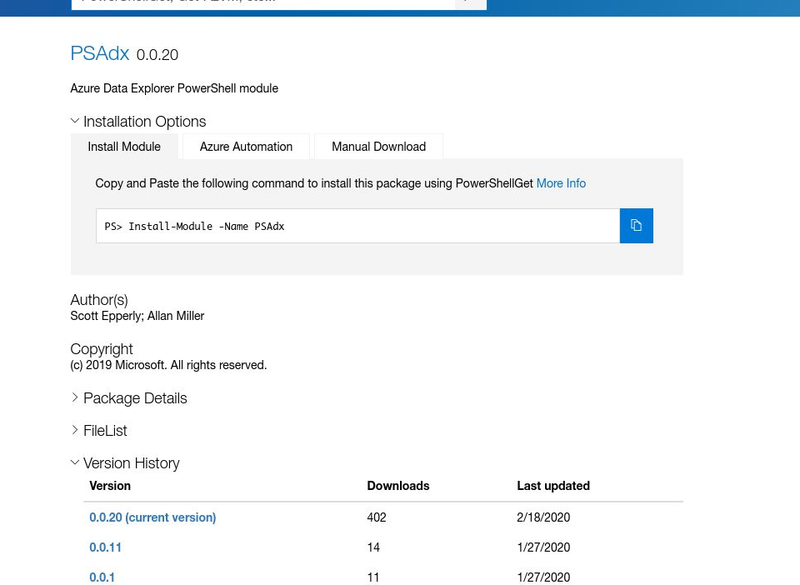The width and height of the screenshot is (800, 585).
Task: Click the 14 downloads cell for 0.0.11
Action: (x=373, y=547)
